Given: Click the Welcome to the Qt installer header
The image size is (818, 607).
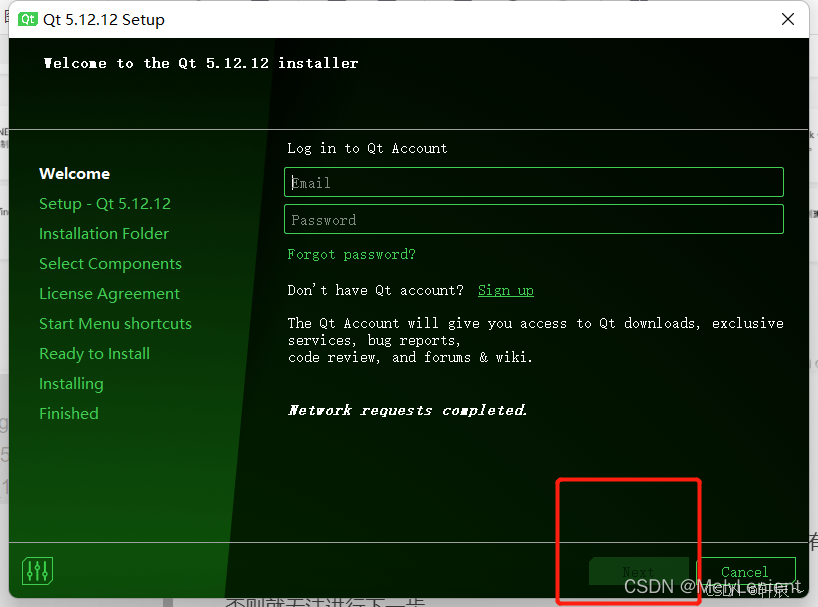Looking at the screenshot, I should [x=201, y=64].
